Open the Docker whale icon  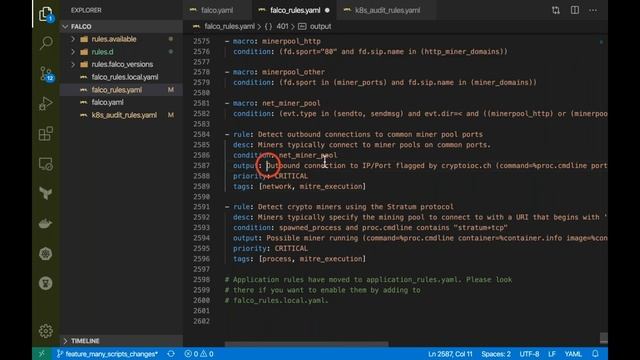(x=46, y=223)
